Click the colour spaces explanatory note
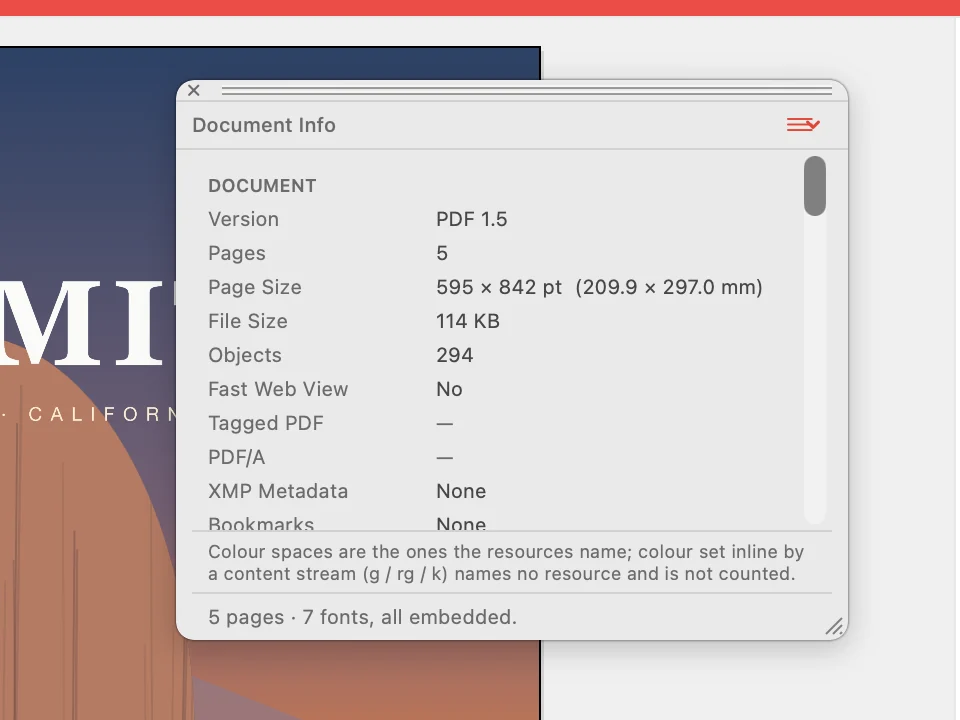The height and width of the screenshot is (720, 960). pos(506,563)
